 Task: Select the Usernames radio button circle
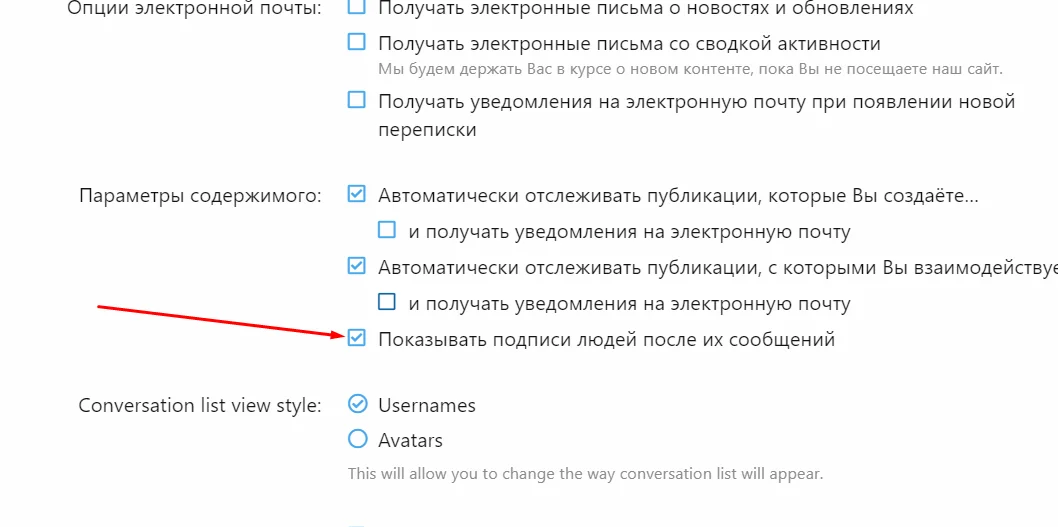[x=357, y=404]
